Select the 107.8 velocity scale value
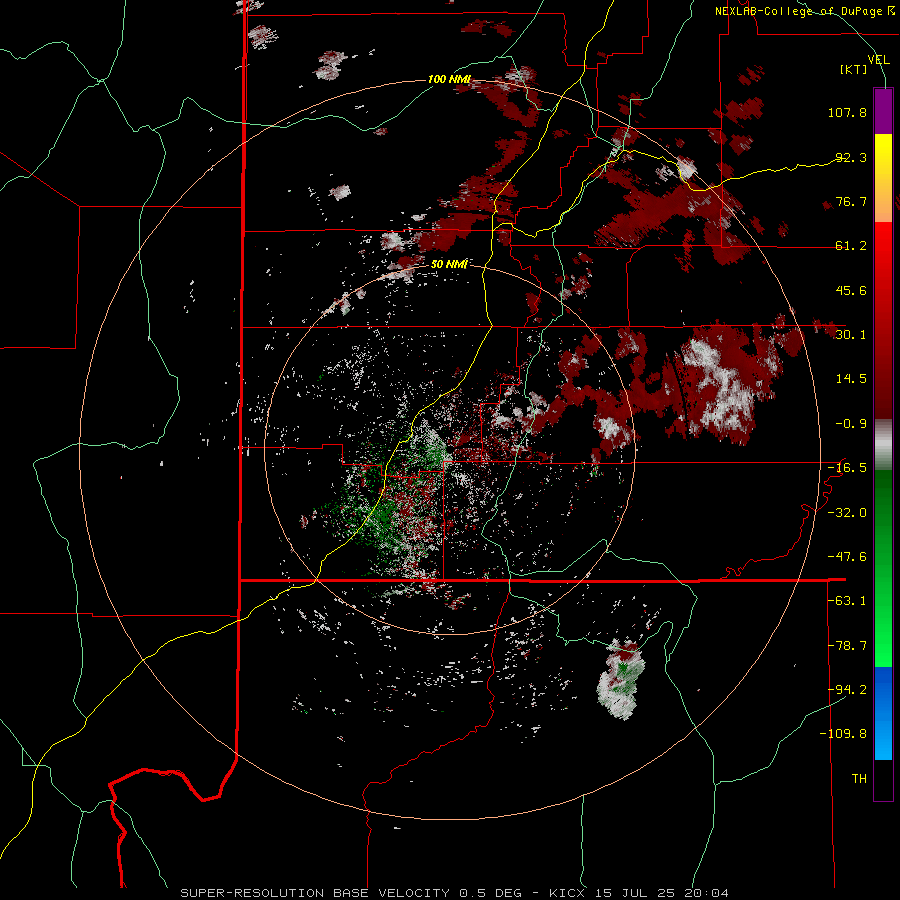This screenshot has height=900, width=900. click(847, 112)
